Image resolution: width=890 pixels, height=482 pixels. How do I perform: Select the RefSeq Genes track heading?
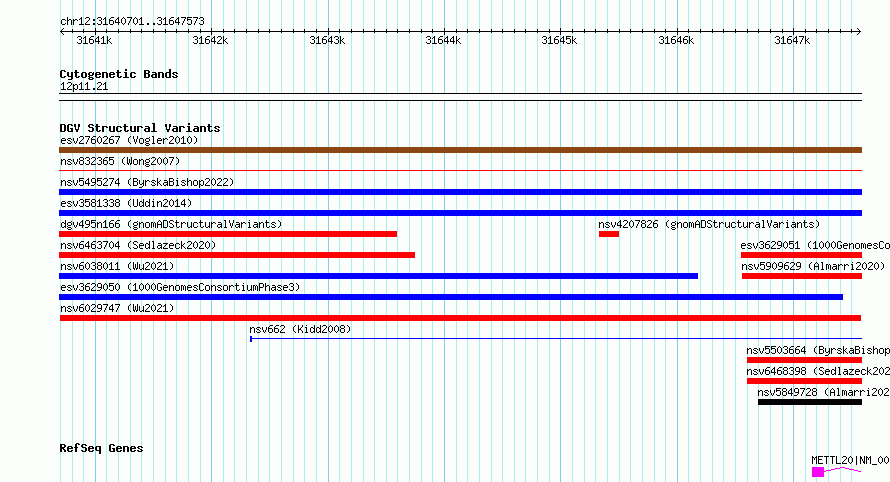101,448
